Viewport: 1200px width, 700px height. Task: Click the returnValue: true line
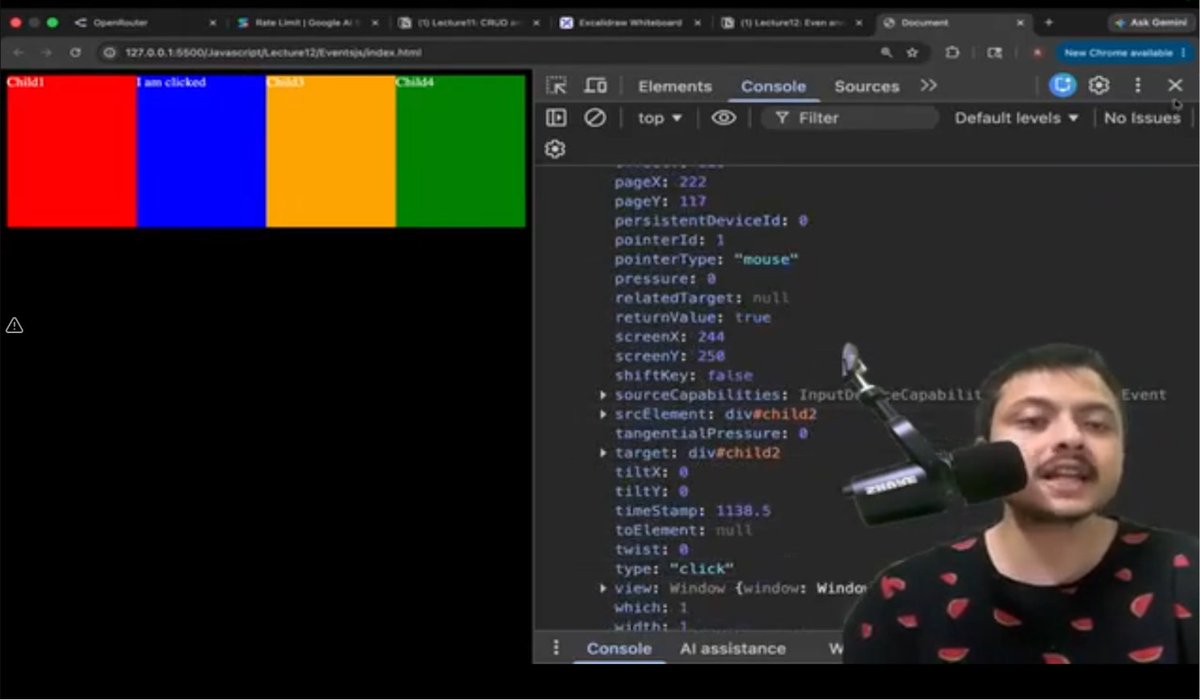click(692, 317)
